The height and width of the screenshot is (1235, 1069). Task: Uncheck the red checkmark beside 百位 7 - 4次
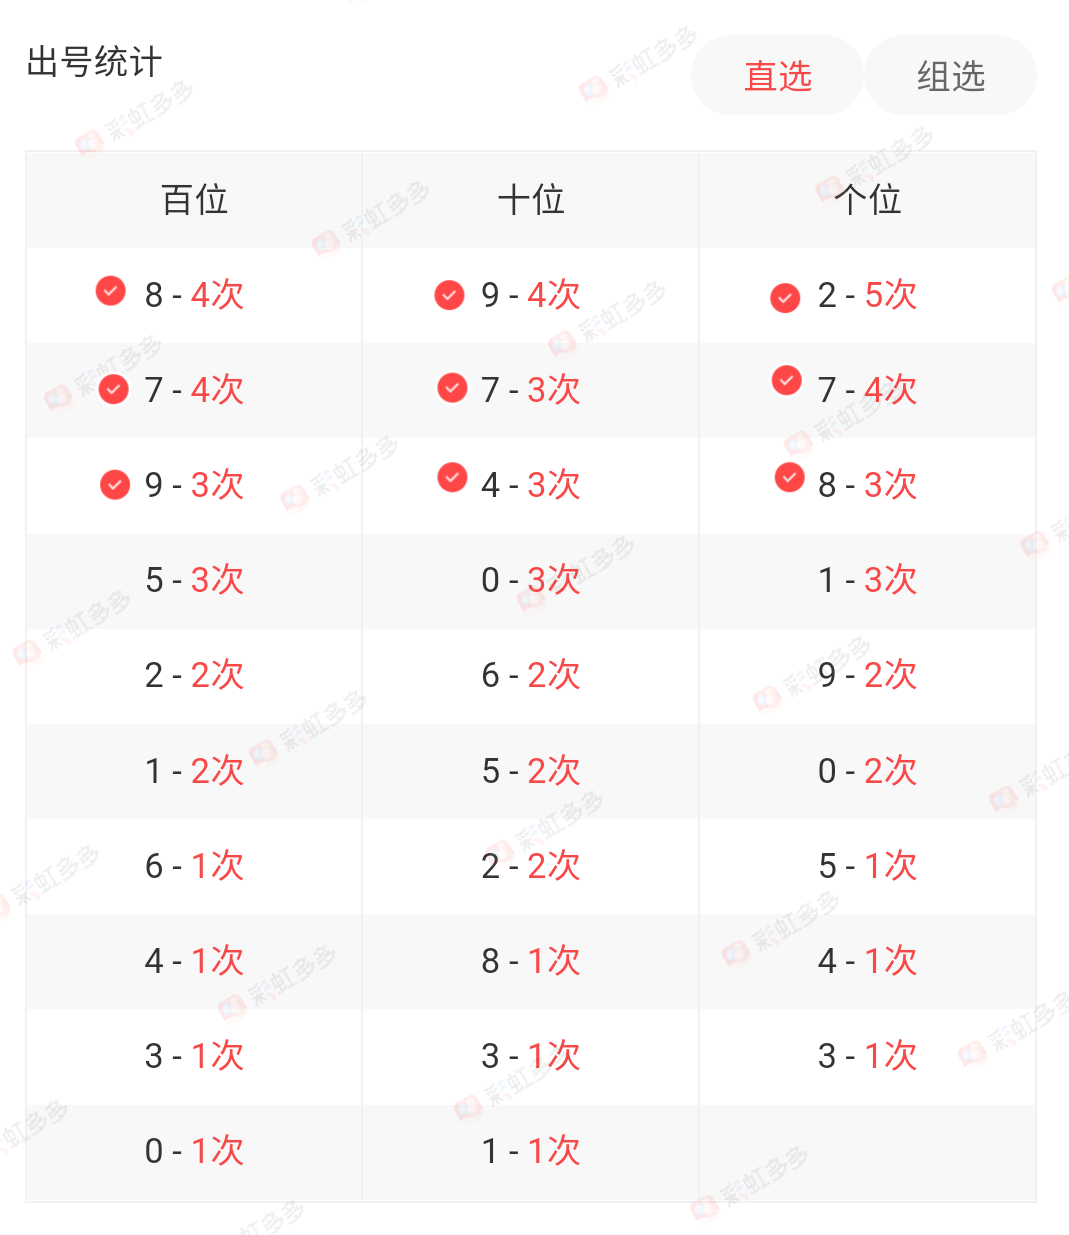coord(114,388)
